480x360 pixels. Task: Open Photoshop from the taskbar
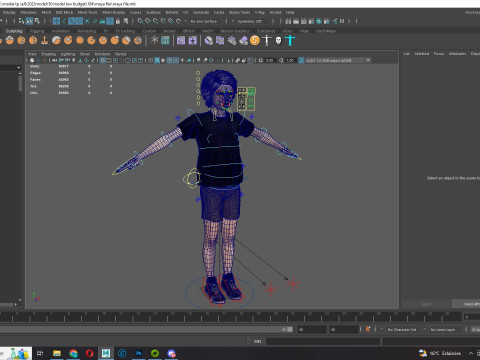[138, 353]
